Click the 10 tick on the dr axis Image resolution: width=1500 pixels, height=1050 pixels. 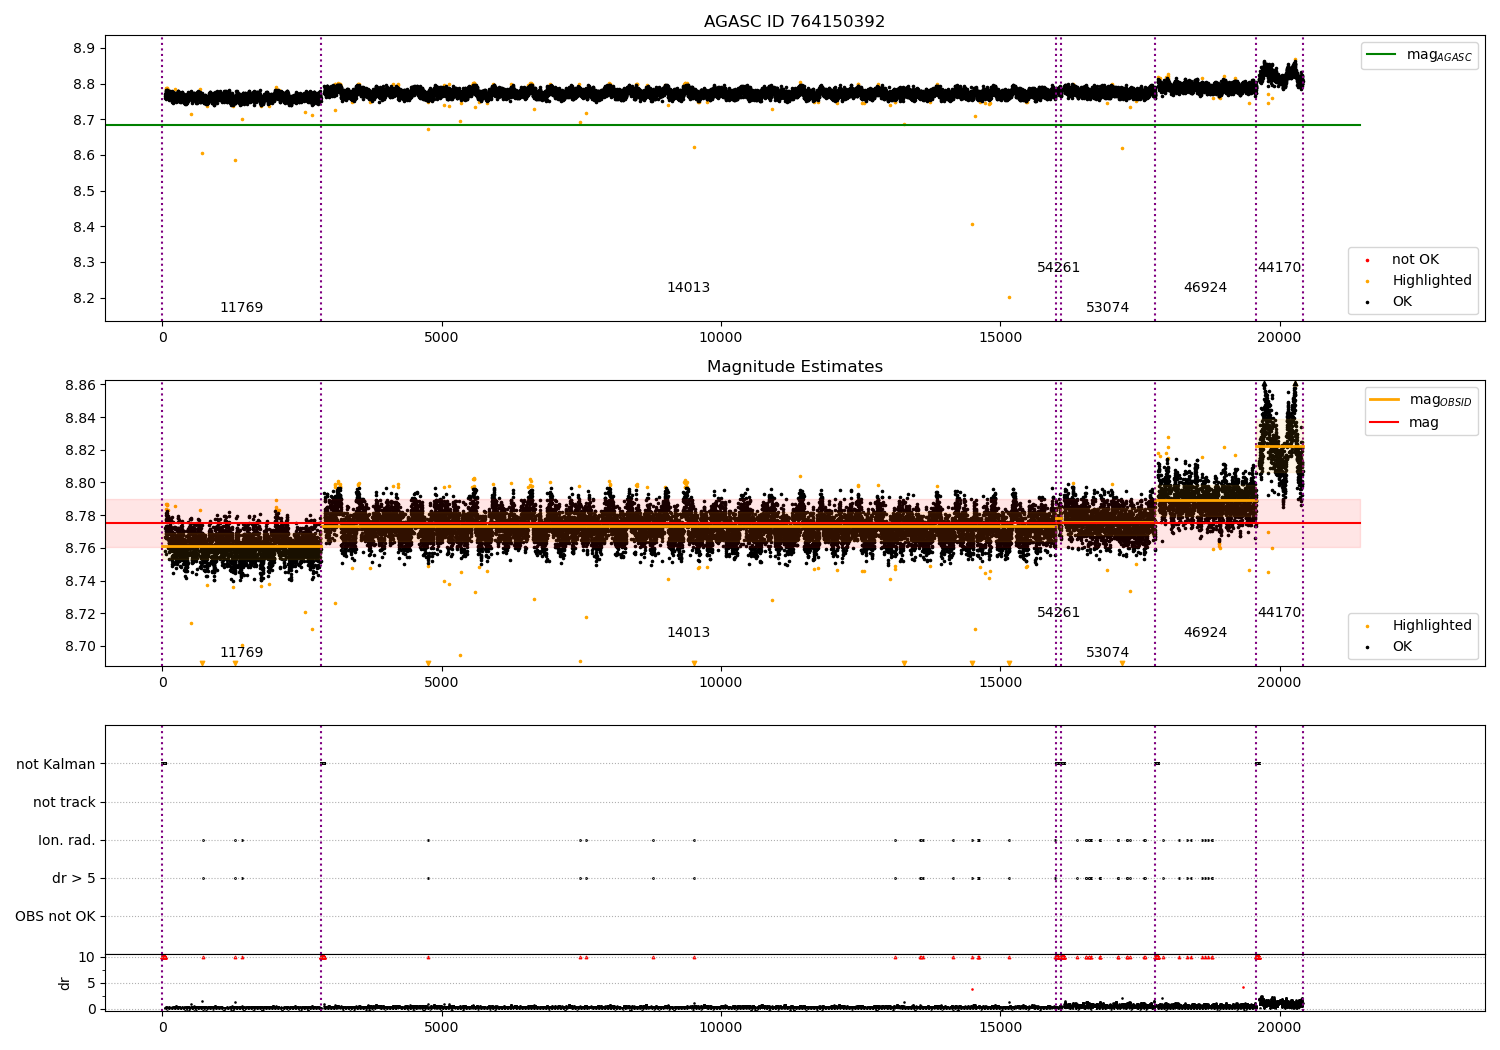(x=87, y=958)
